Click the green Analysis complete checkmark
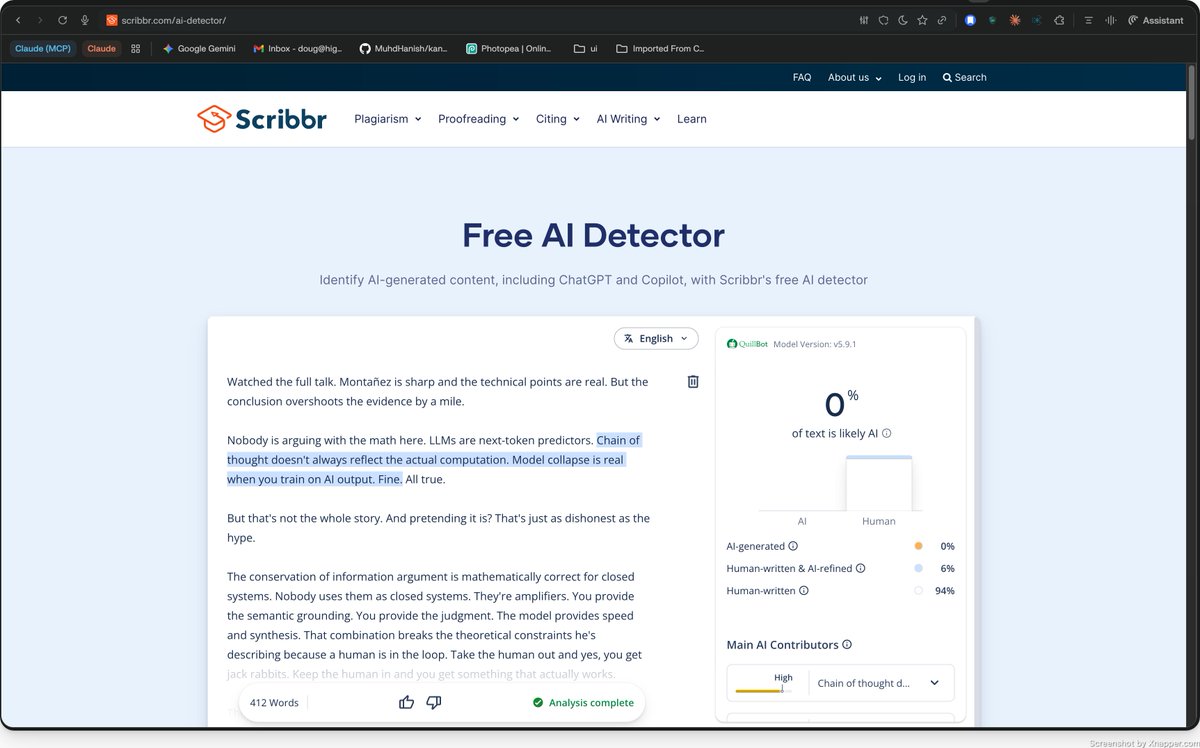 point(538,702)
